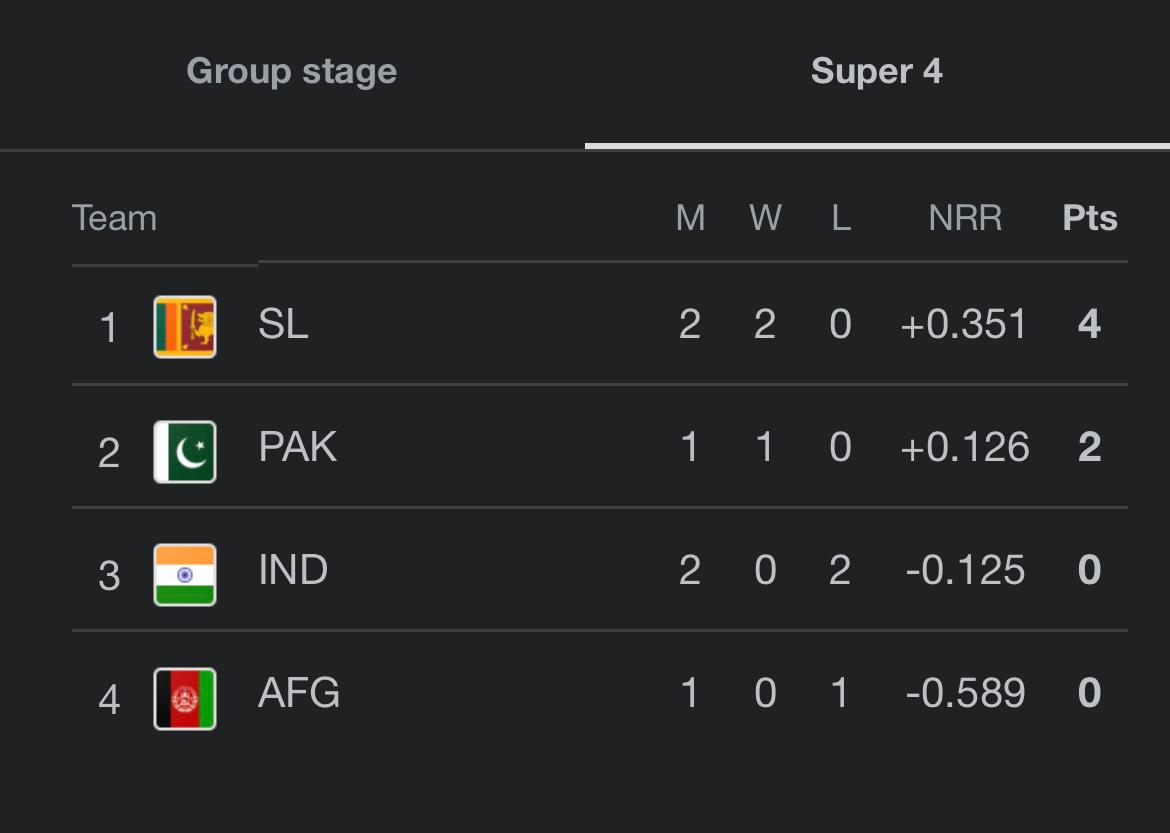This screenshot has width=1170, height=833.
Task: Switch to the Group stage tab
Action: [291, 72]
